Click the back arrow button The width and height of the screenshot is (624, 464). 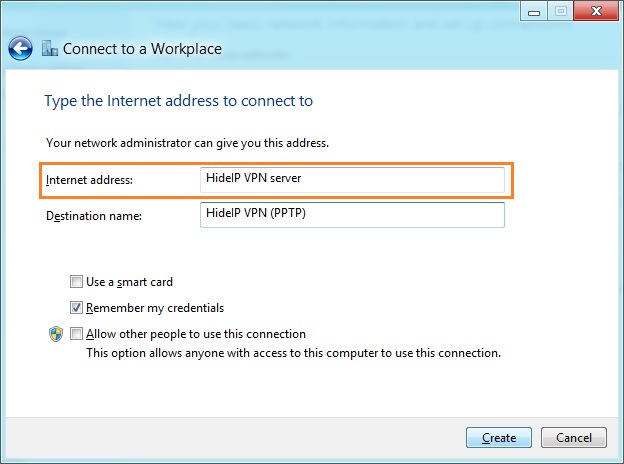coord(21,48)
